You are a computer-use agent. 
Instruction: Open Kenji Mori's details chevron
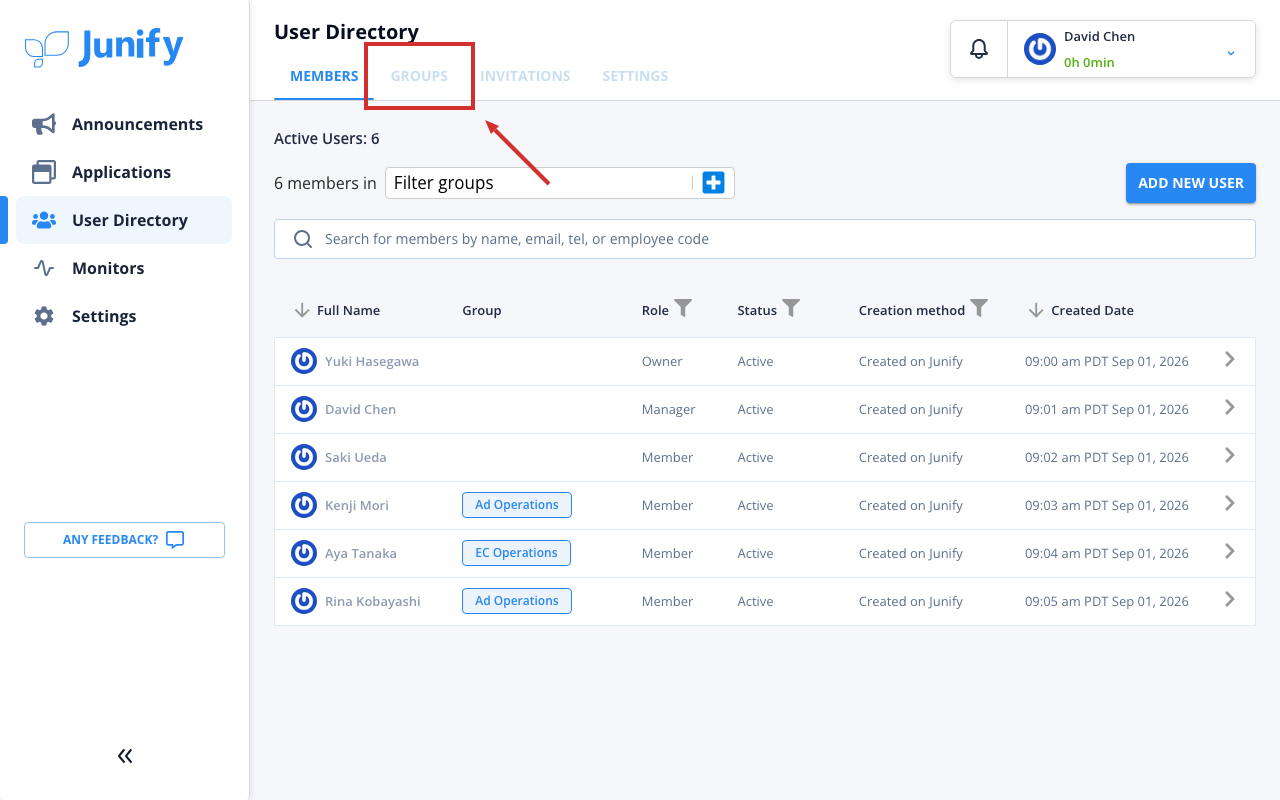[1230, 504]
